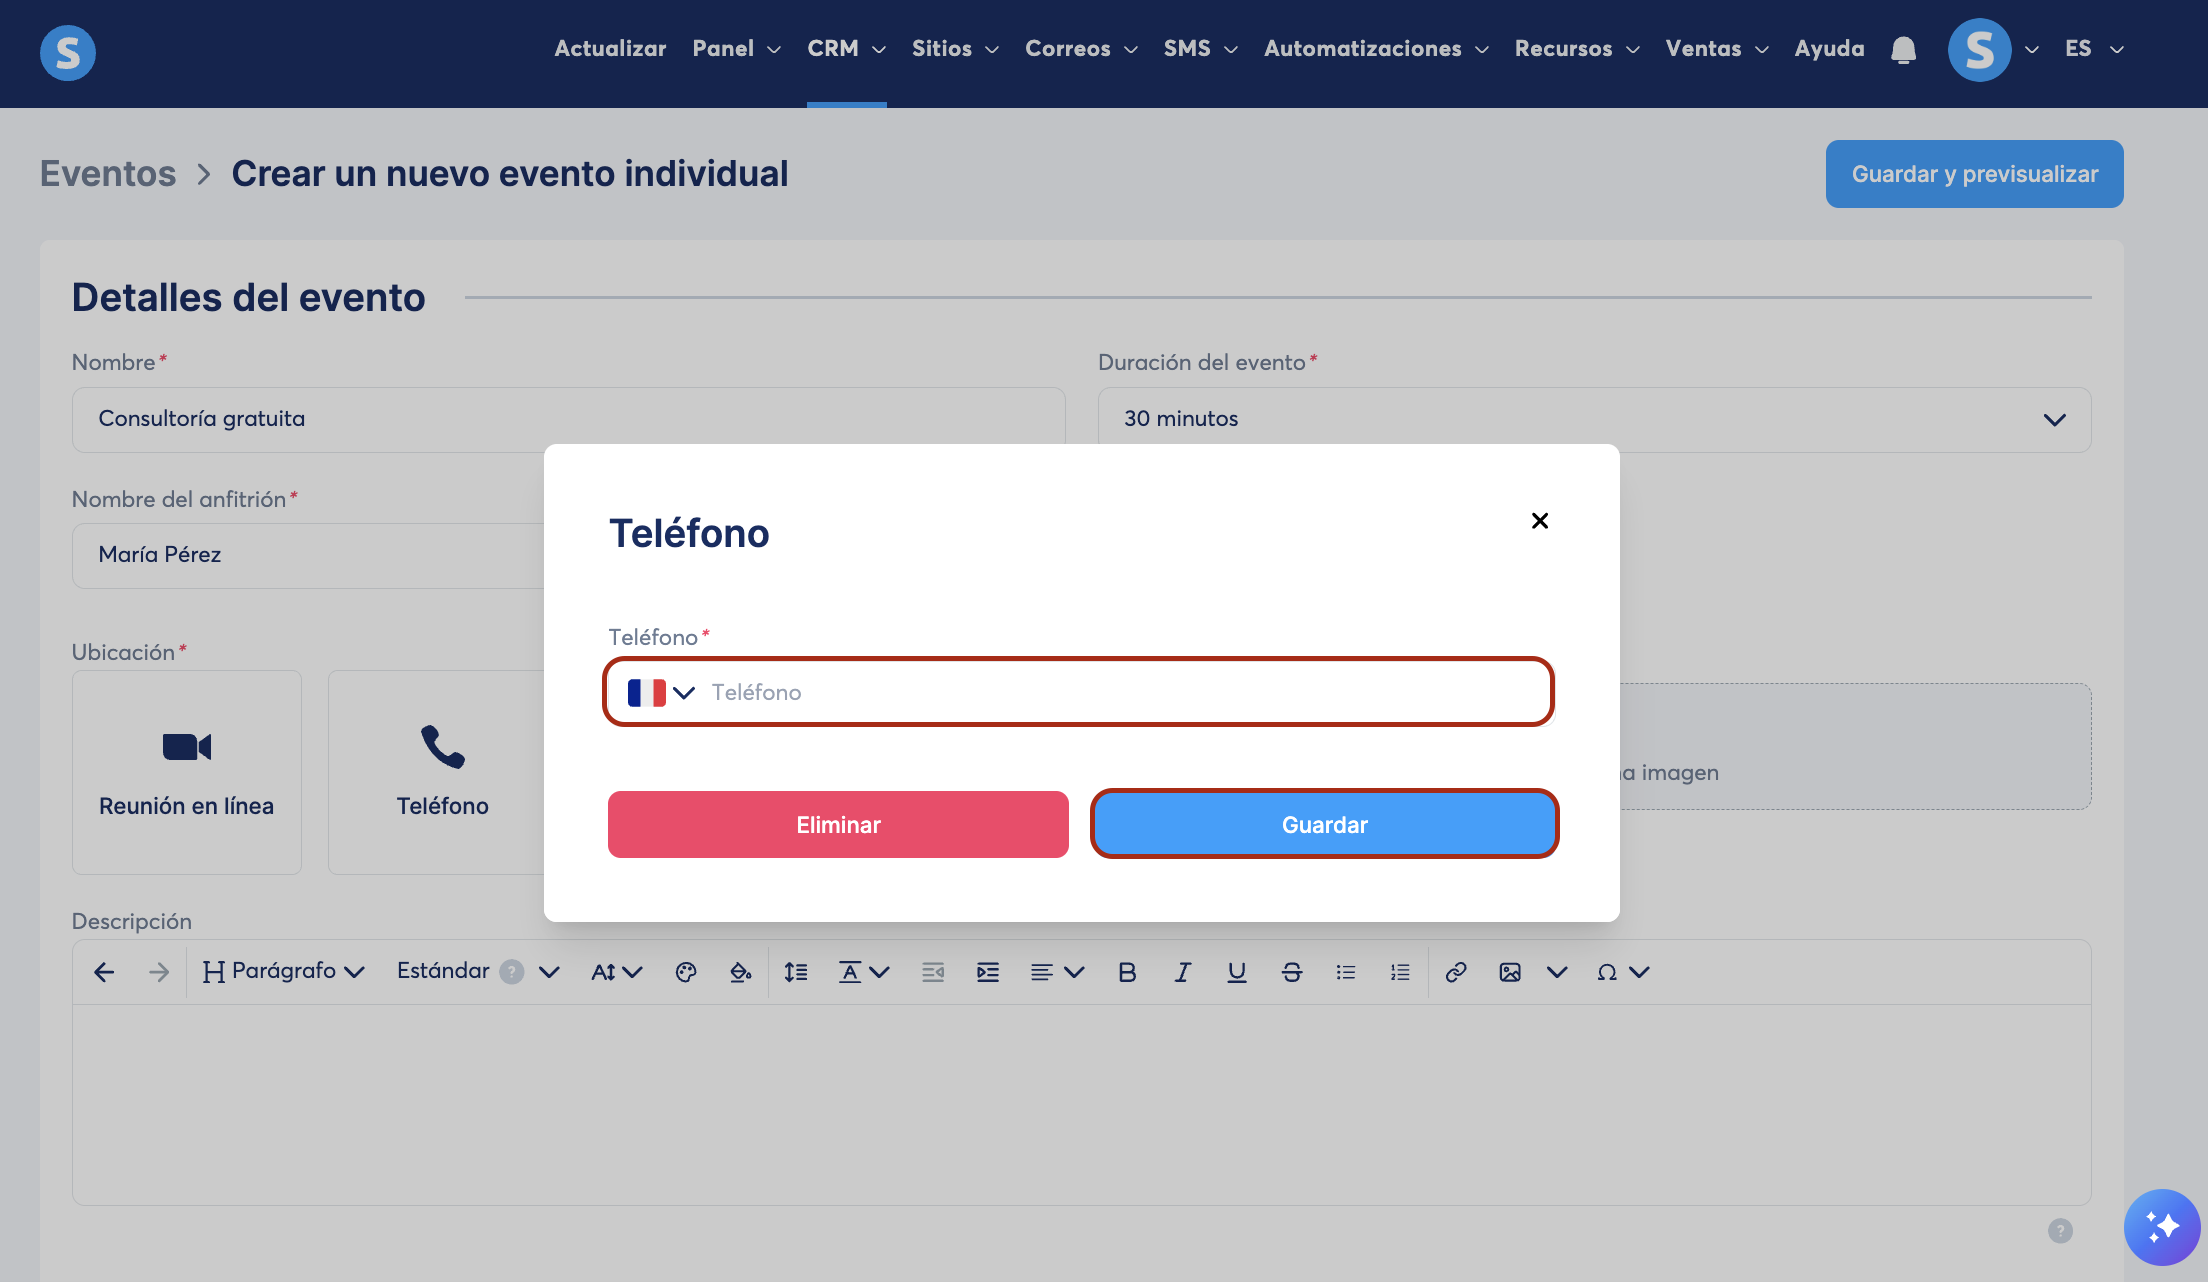Click the insert image icon
Screen dimensions: 2208x1282
[1510, 972]
